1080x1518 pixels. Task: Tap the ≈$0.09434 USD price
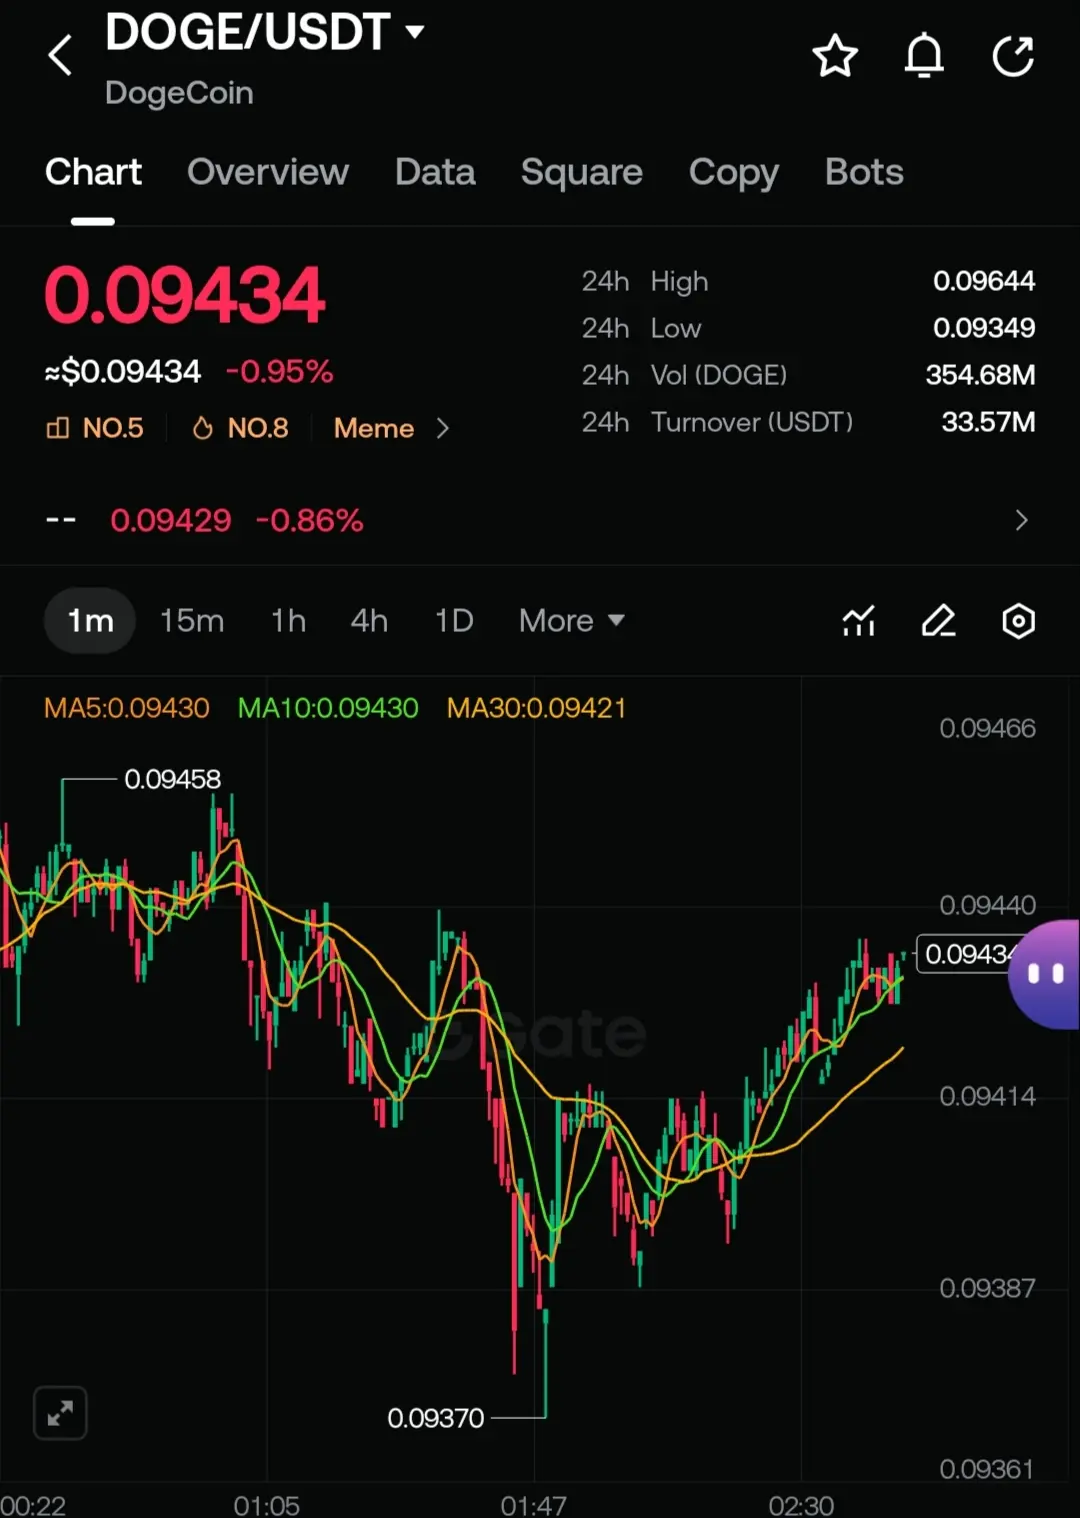pyautogui.click(x=123, y=372)
